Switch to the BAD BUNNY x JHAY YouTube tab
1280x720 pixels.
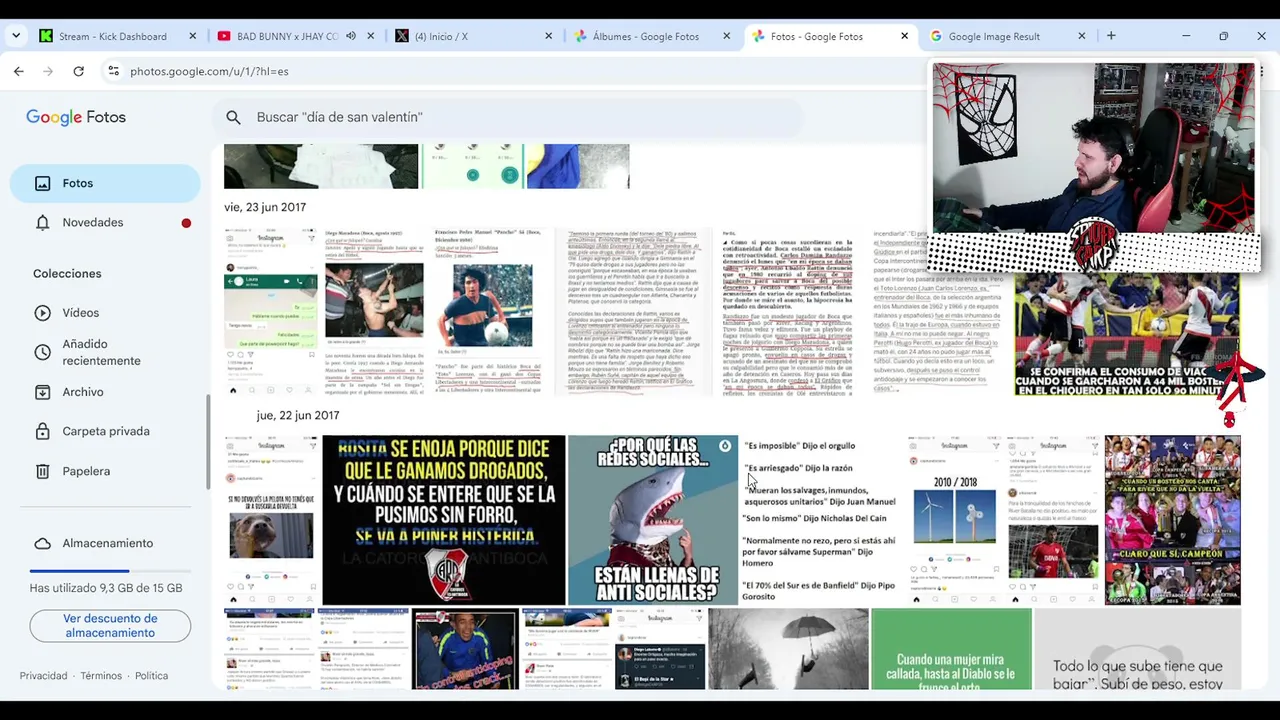point(296,36)
